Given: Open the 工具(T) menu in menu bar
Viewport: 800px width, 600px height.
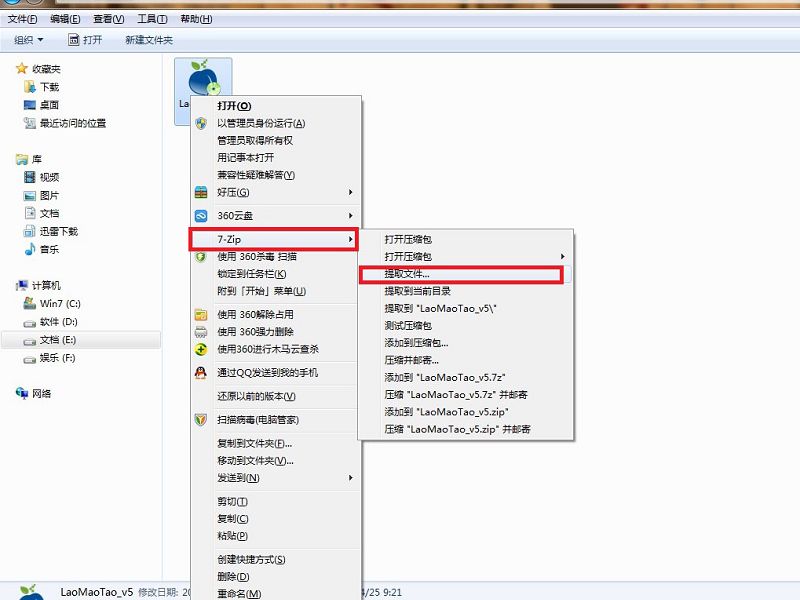Looking at the screenshot, I should 152,19.
